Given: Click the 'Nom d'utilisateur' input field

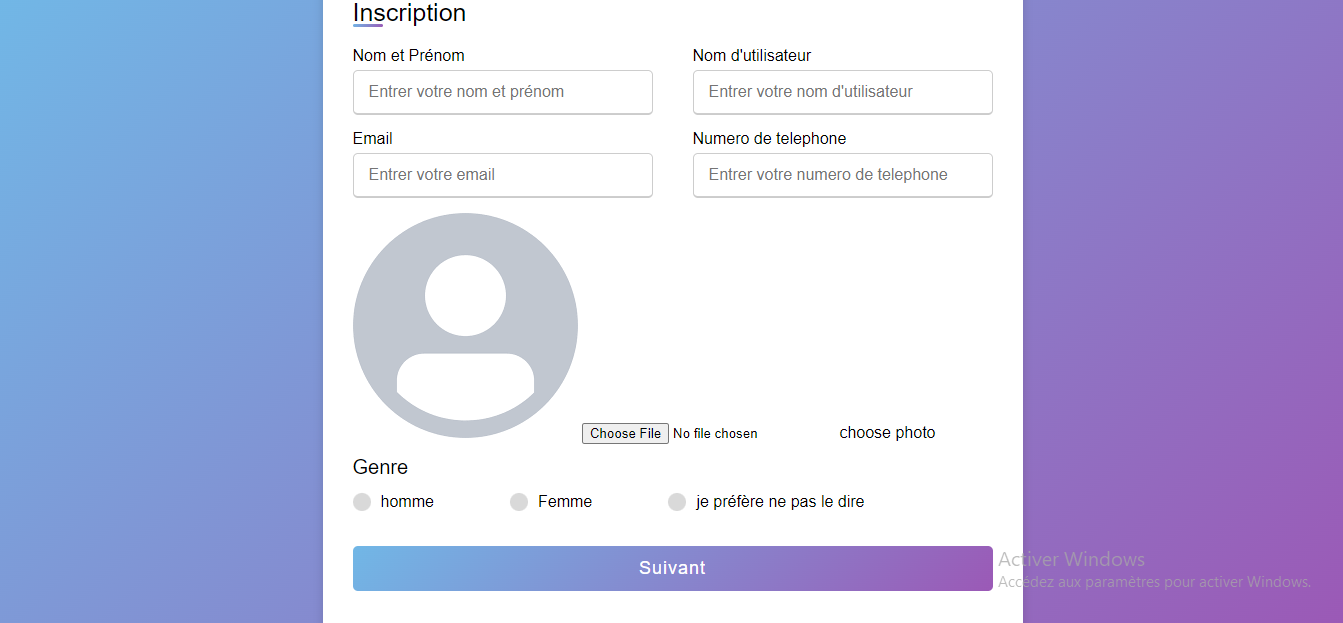Looking at the screenshot, I should point(842,92).
